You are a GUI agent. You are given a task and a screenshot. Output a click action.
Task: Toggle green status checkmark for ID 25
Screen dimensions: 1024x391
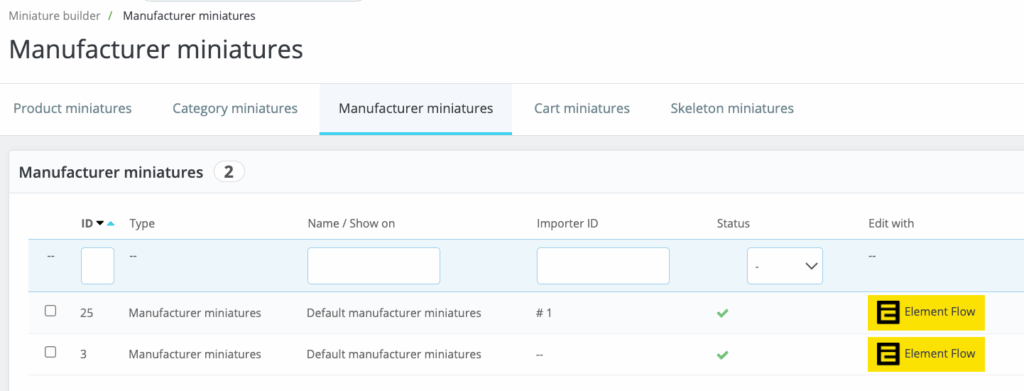click(x=722, y=313)
